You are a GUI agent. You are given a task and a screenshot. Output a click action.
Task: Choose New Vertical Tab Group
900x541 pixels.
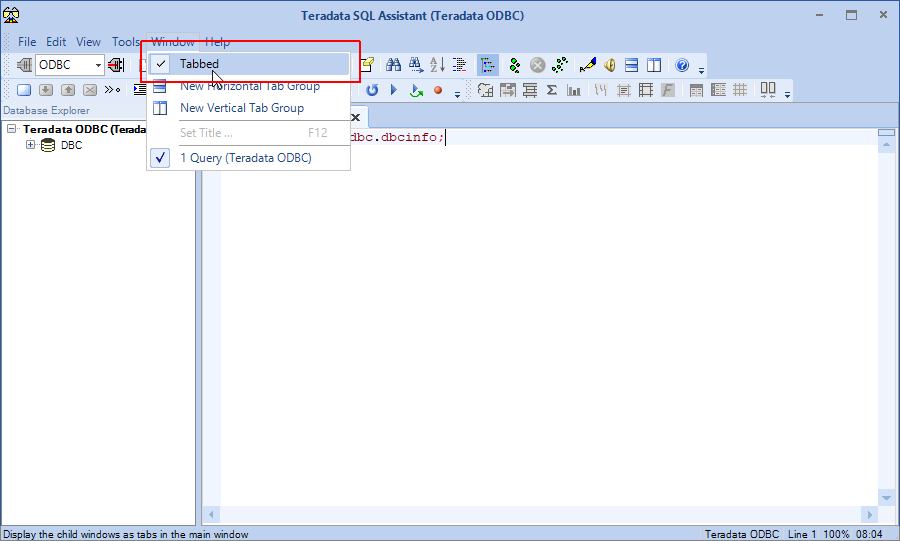click(249, 108)
